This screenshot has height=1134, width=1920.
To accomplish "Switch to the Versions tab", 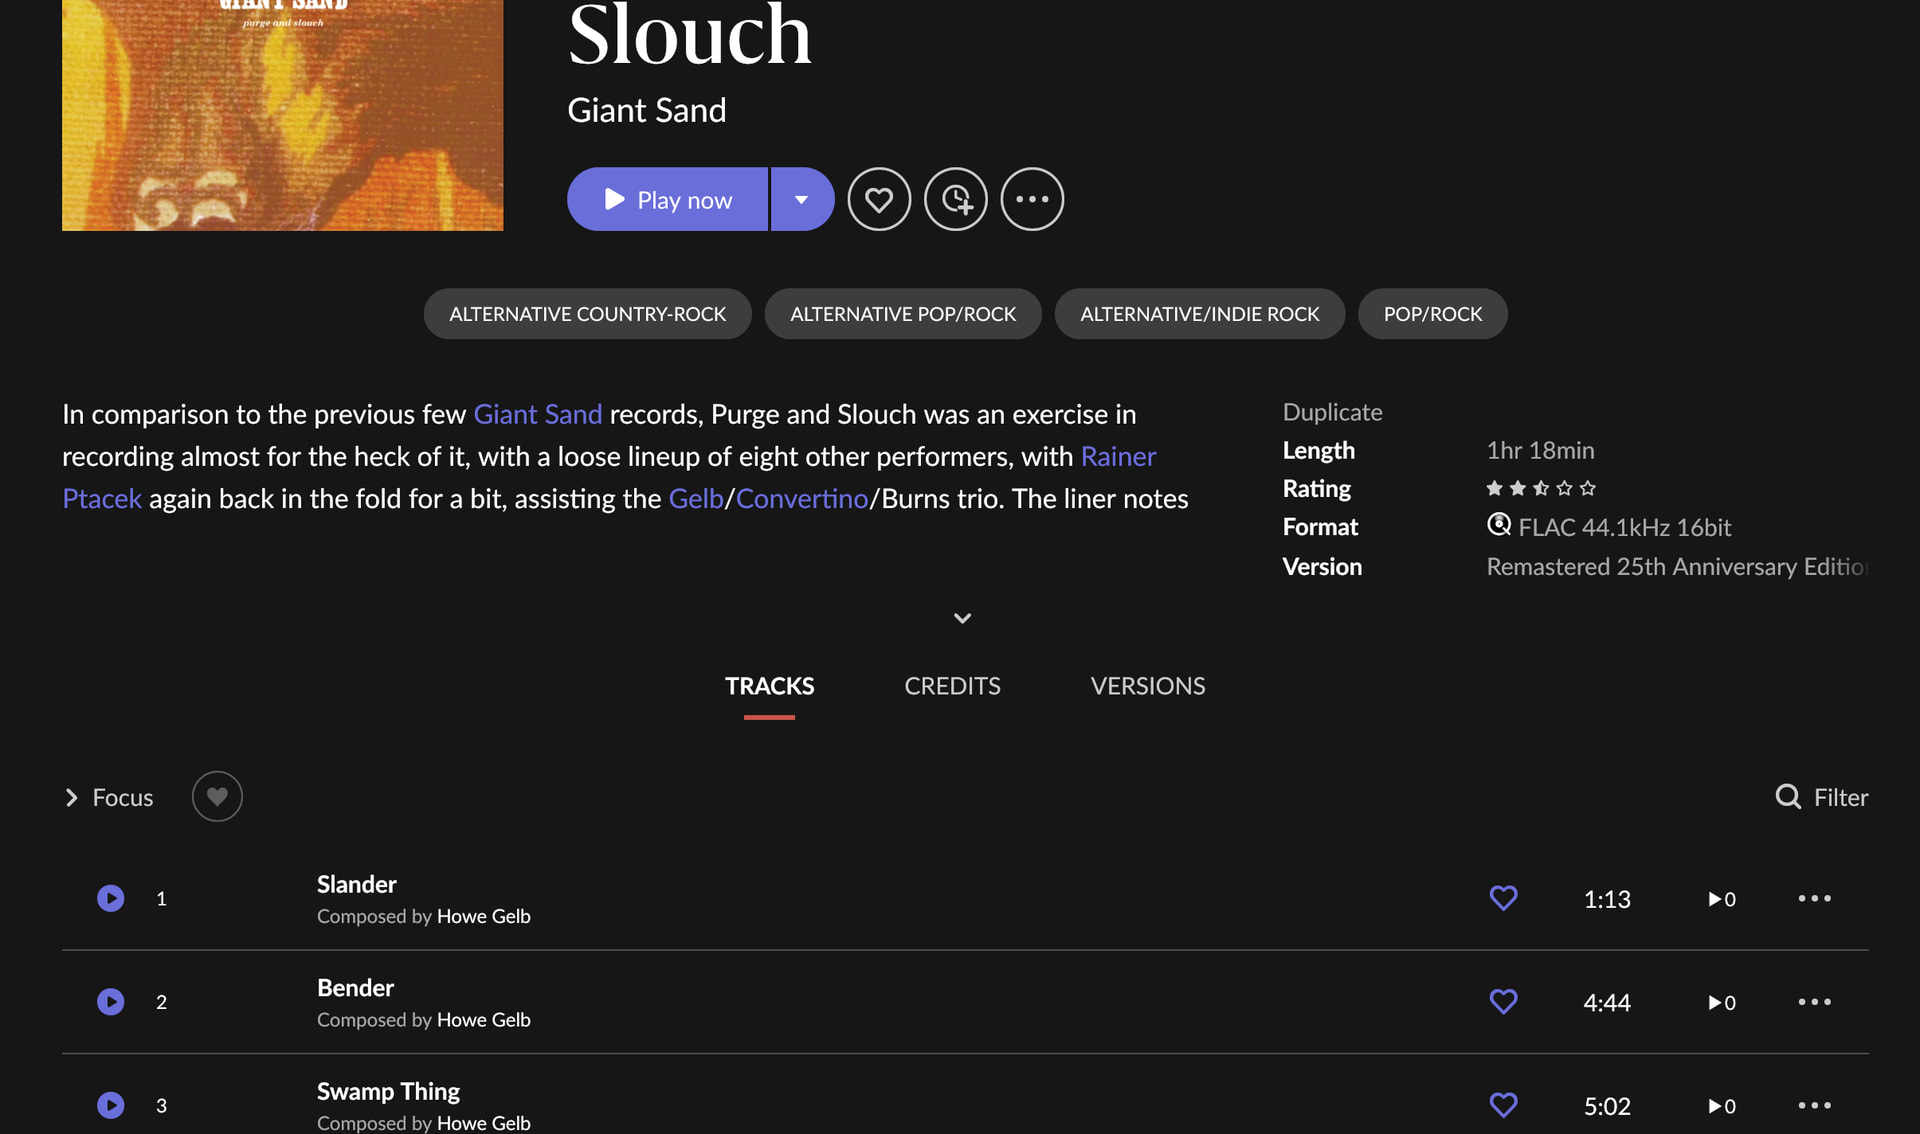I will coord(1147,686).
